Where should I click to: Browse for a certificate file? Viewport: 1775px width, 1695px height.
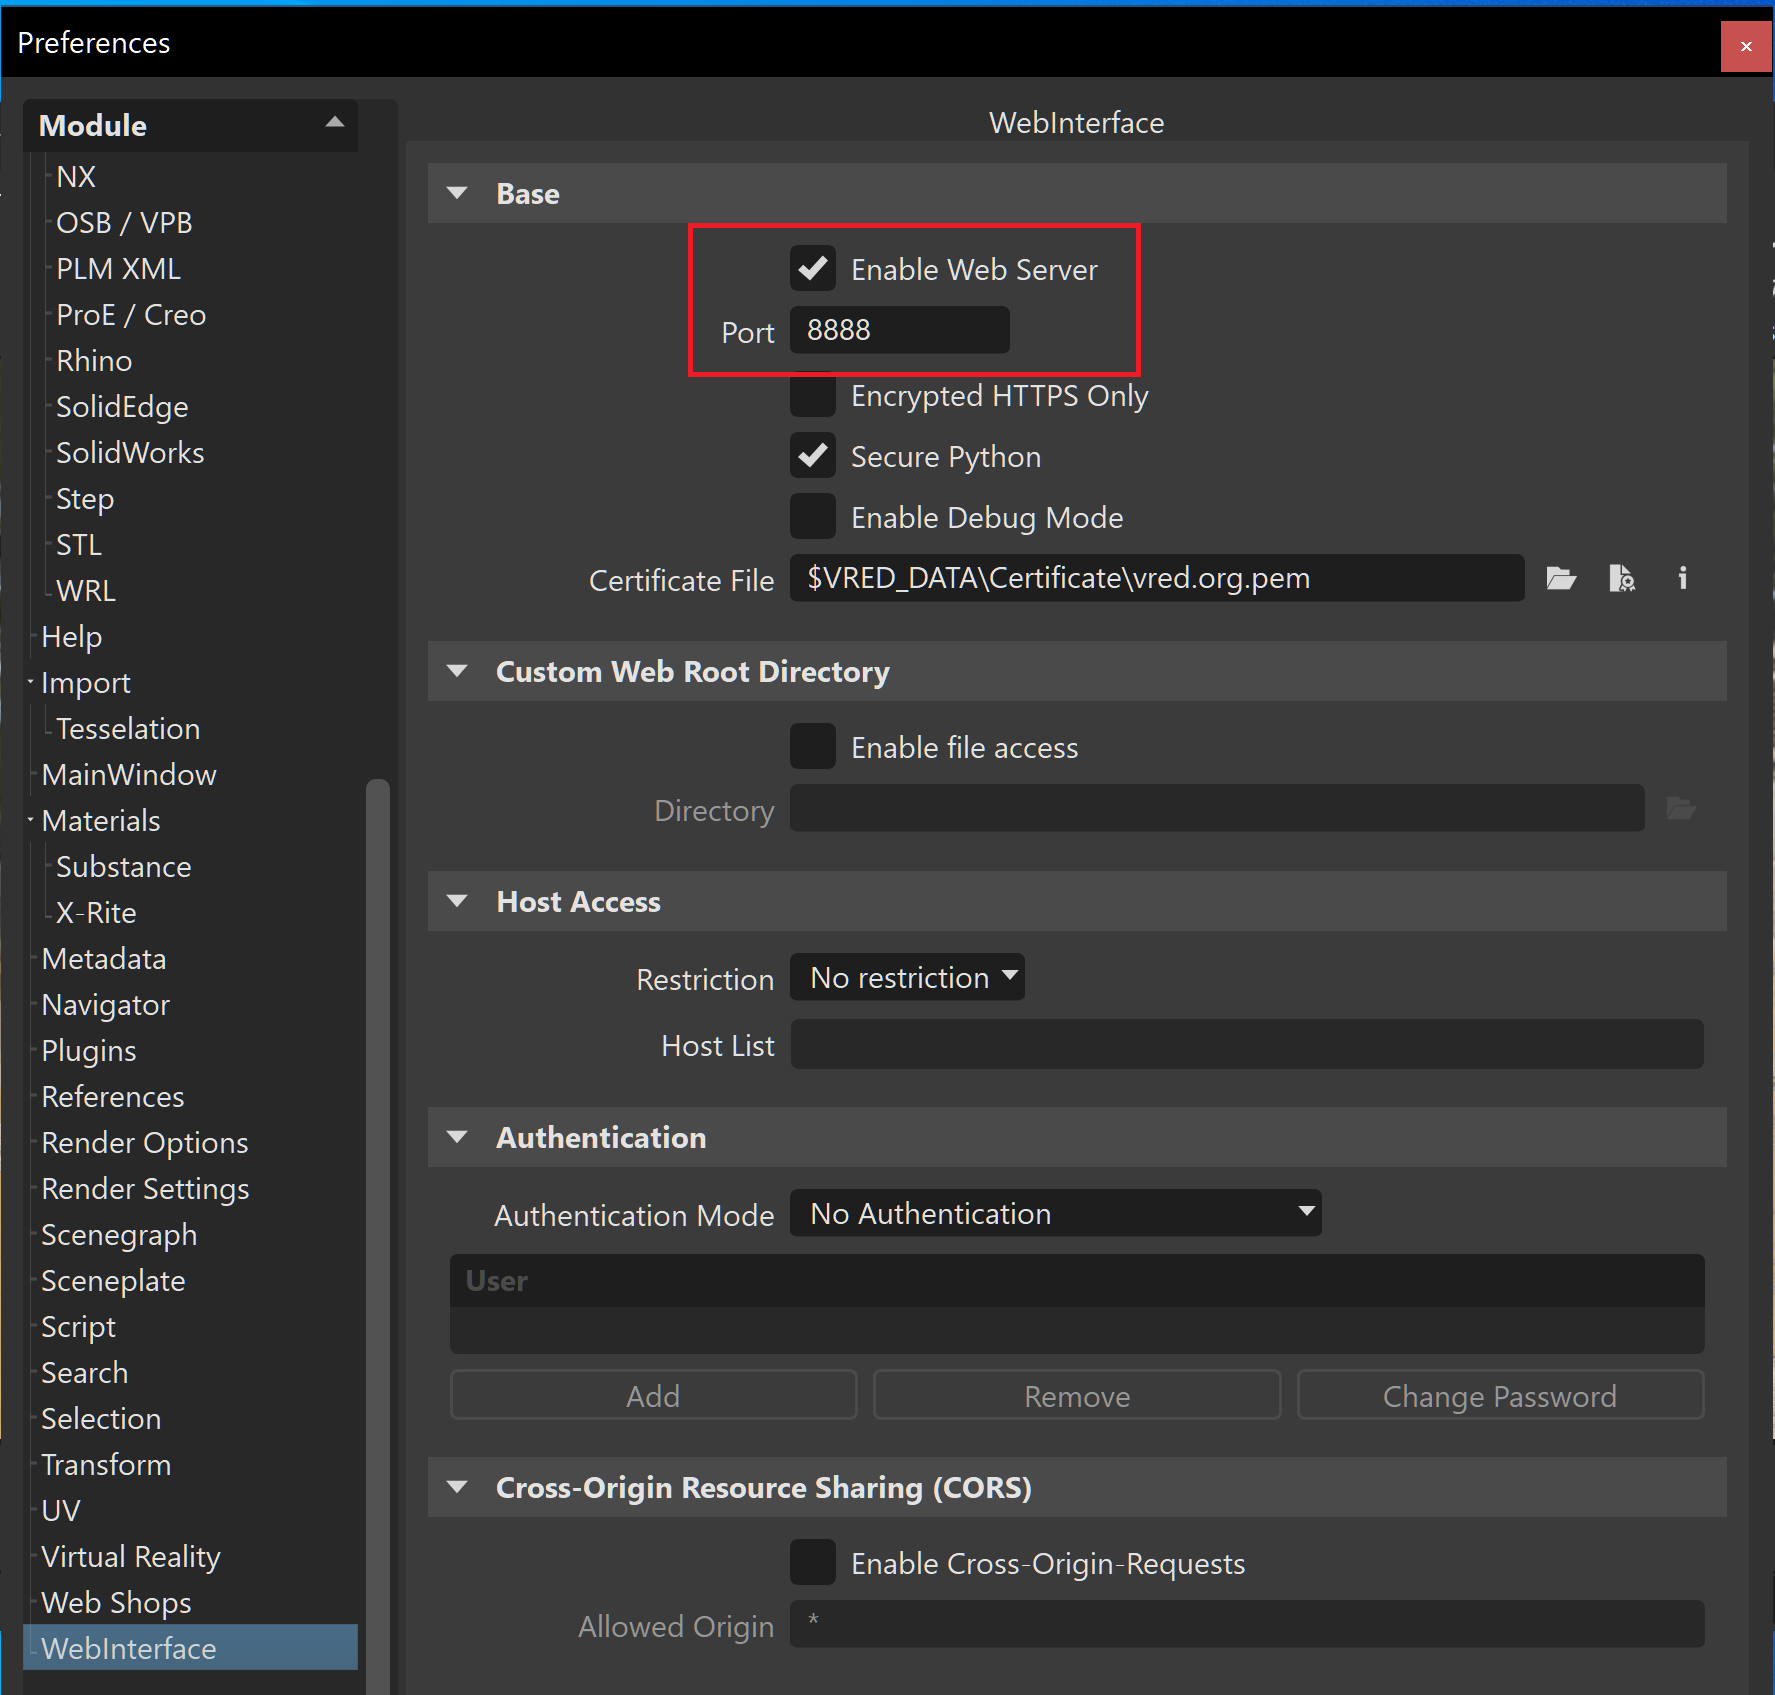[x=1561, y=578]
